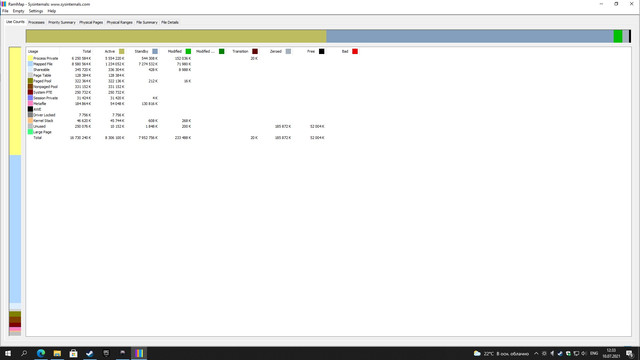This screenshot has width=640, height=360.
Task: Click the red Bad column swatch
Action: 355,51
